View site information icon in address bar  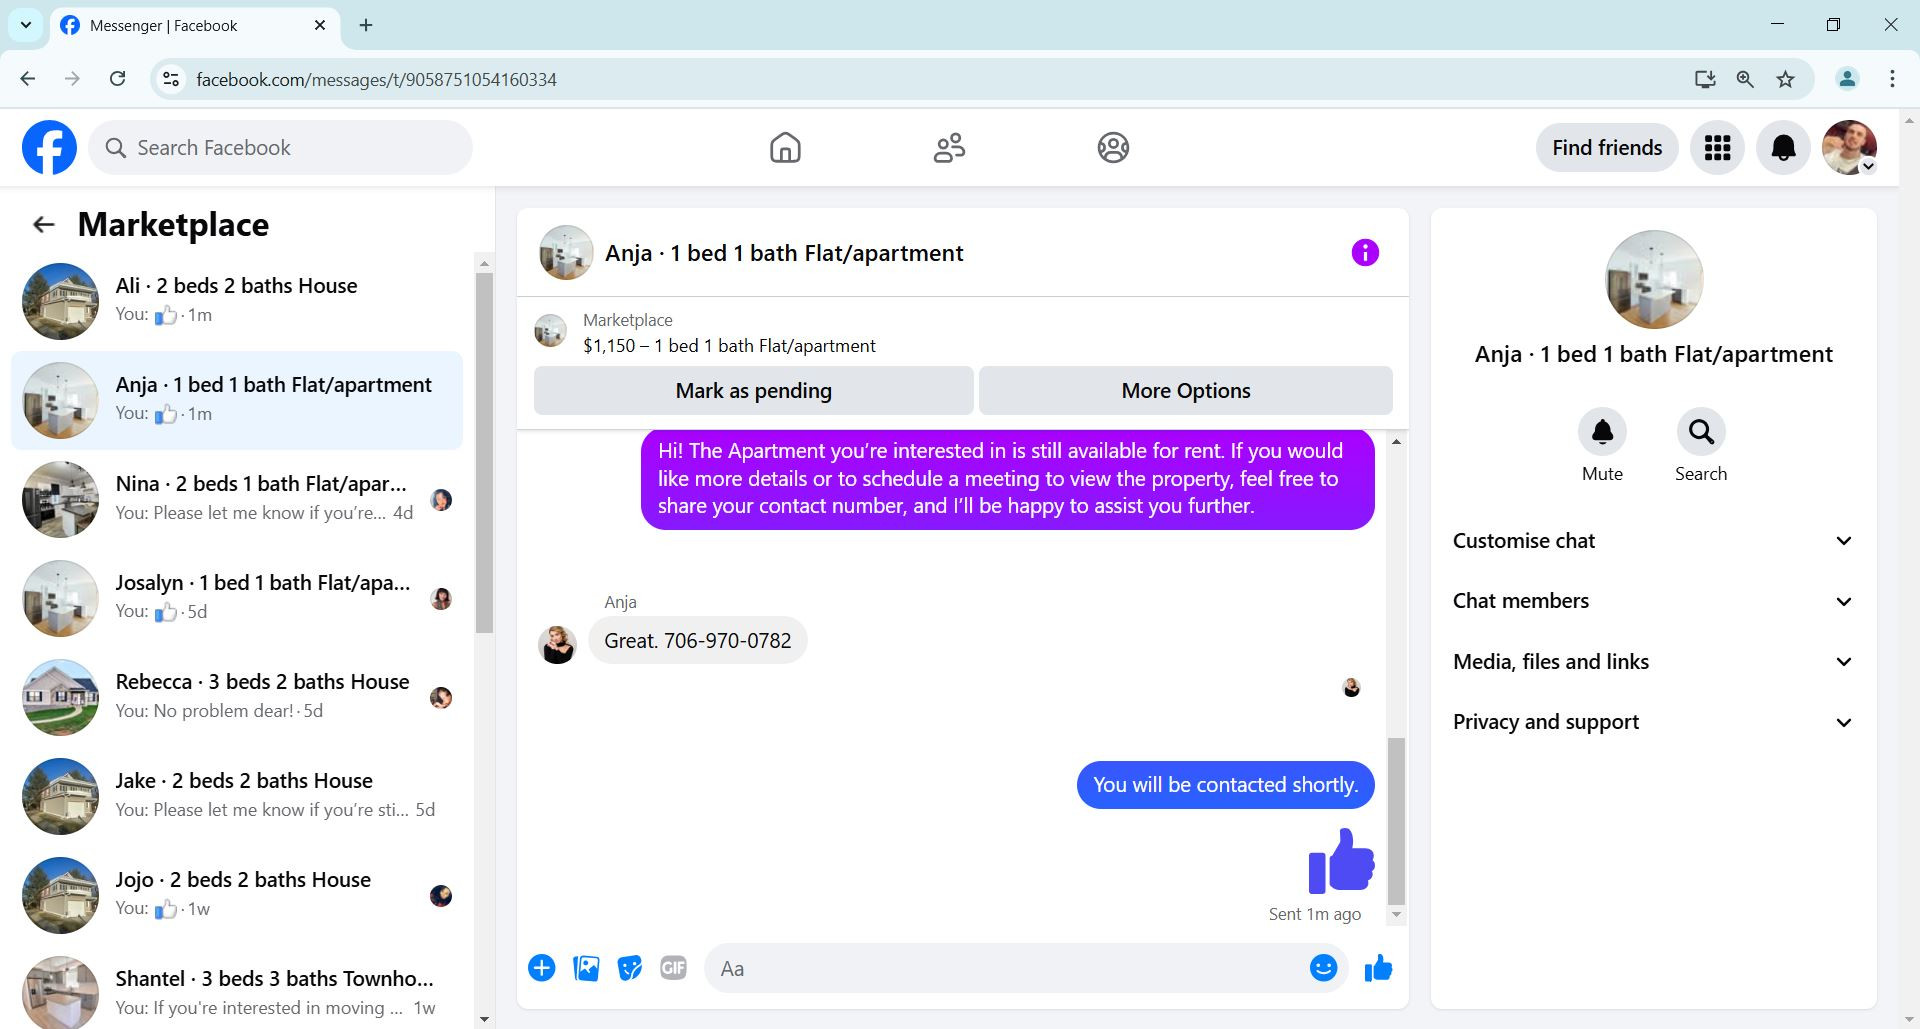pyautogui.click(x=171, y=79)
